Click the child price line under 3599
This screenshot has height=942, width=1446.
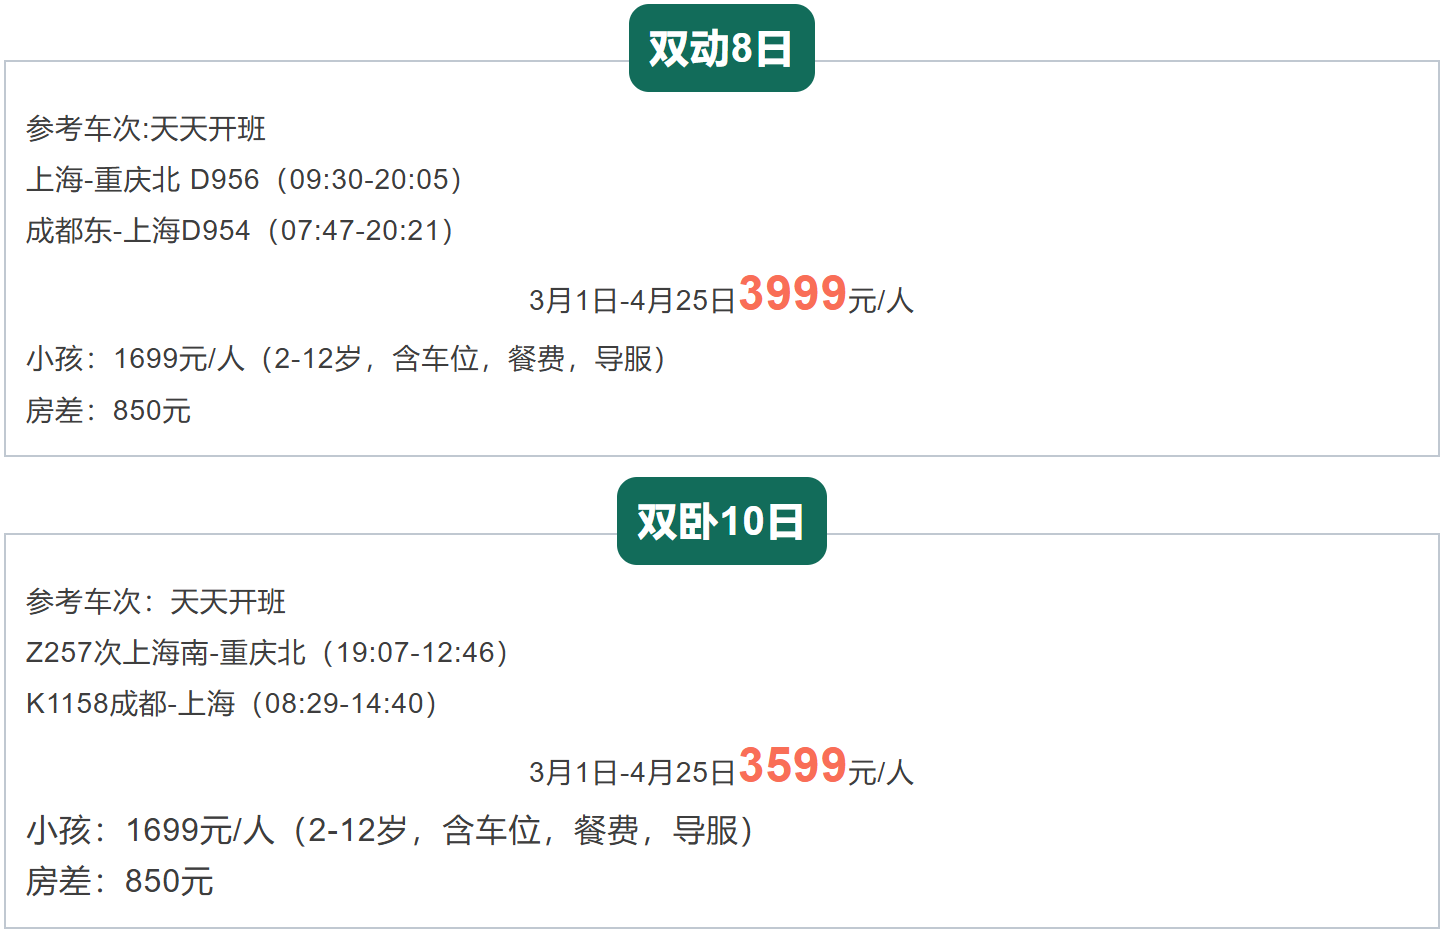(x=390, y=830)
